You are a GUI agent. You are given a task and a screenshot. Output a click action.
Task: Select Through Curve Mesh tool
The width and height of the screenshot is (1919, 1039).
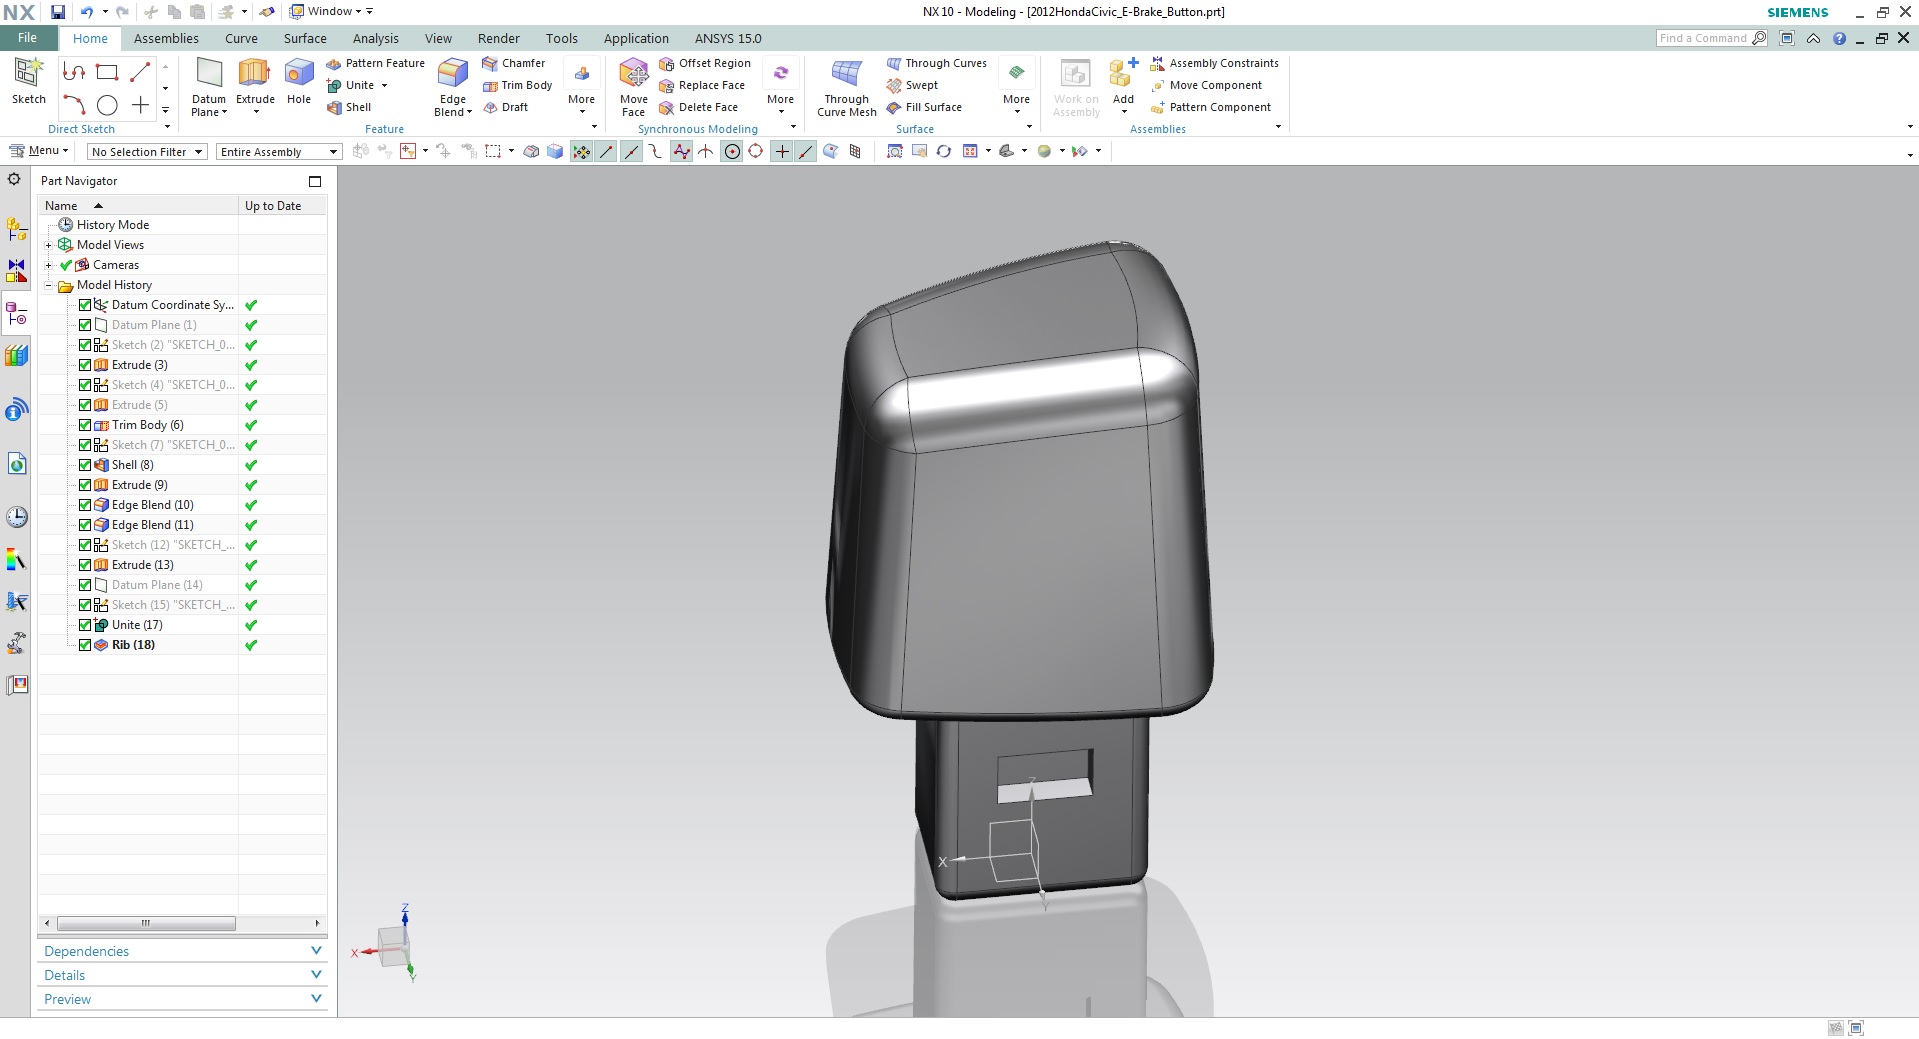tap(846, 80)
